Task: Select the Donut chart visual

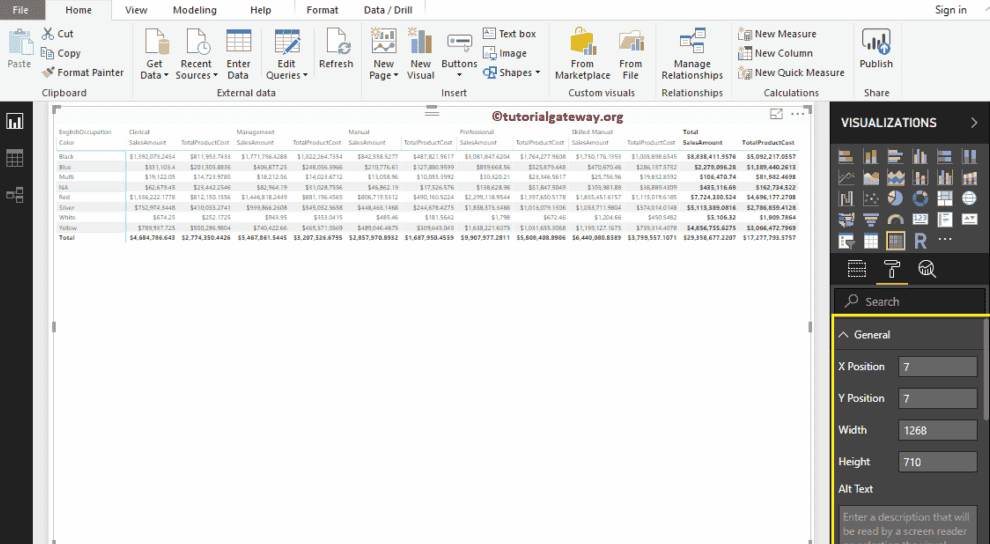Action: click(920, 199)
